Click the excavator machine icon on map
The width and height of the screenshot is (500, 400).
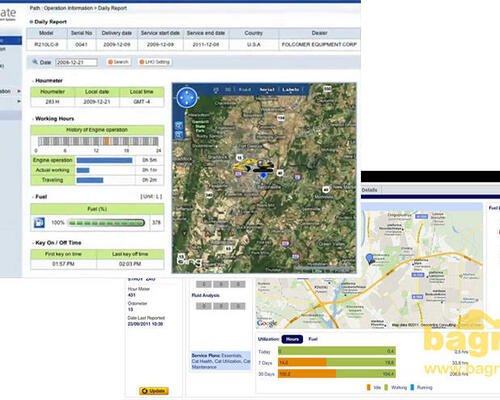tap(253, 165)
